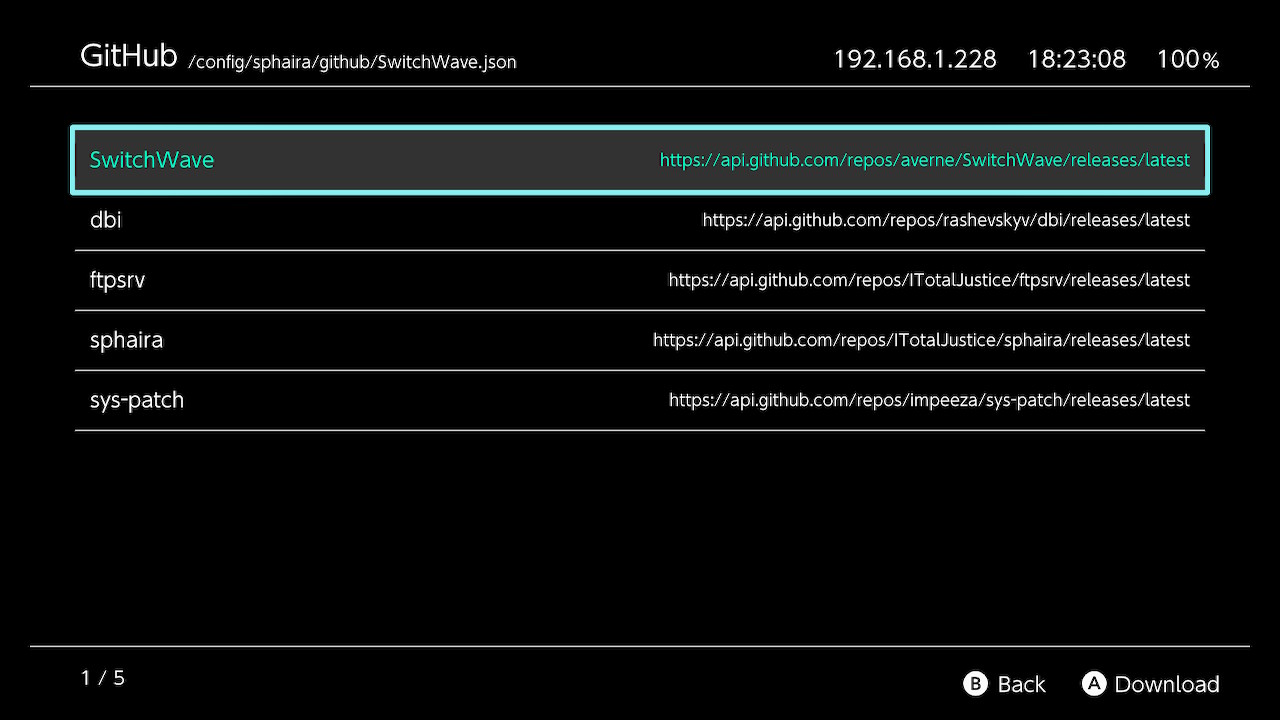Click the ITotalJustice/sphaira releases URL
Viewport: 1280px width, 720px height.
click(921, 340)
